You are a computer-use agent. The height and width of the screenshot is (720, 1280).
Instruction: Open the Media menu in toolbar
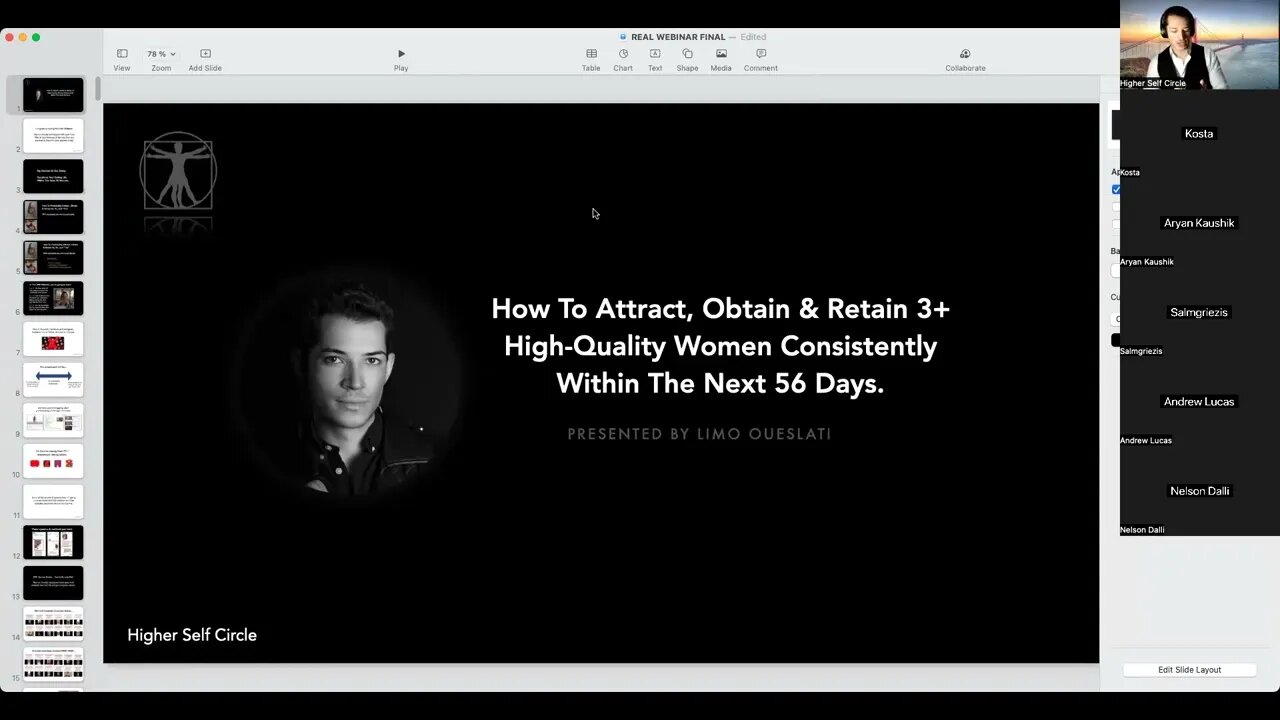(721, 54)
